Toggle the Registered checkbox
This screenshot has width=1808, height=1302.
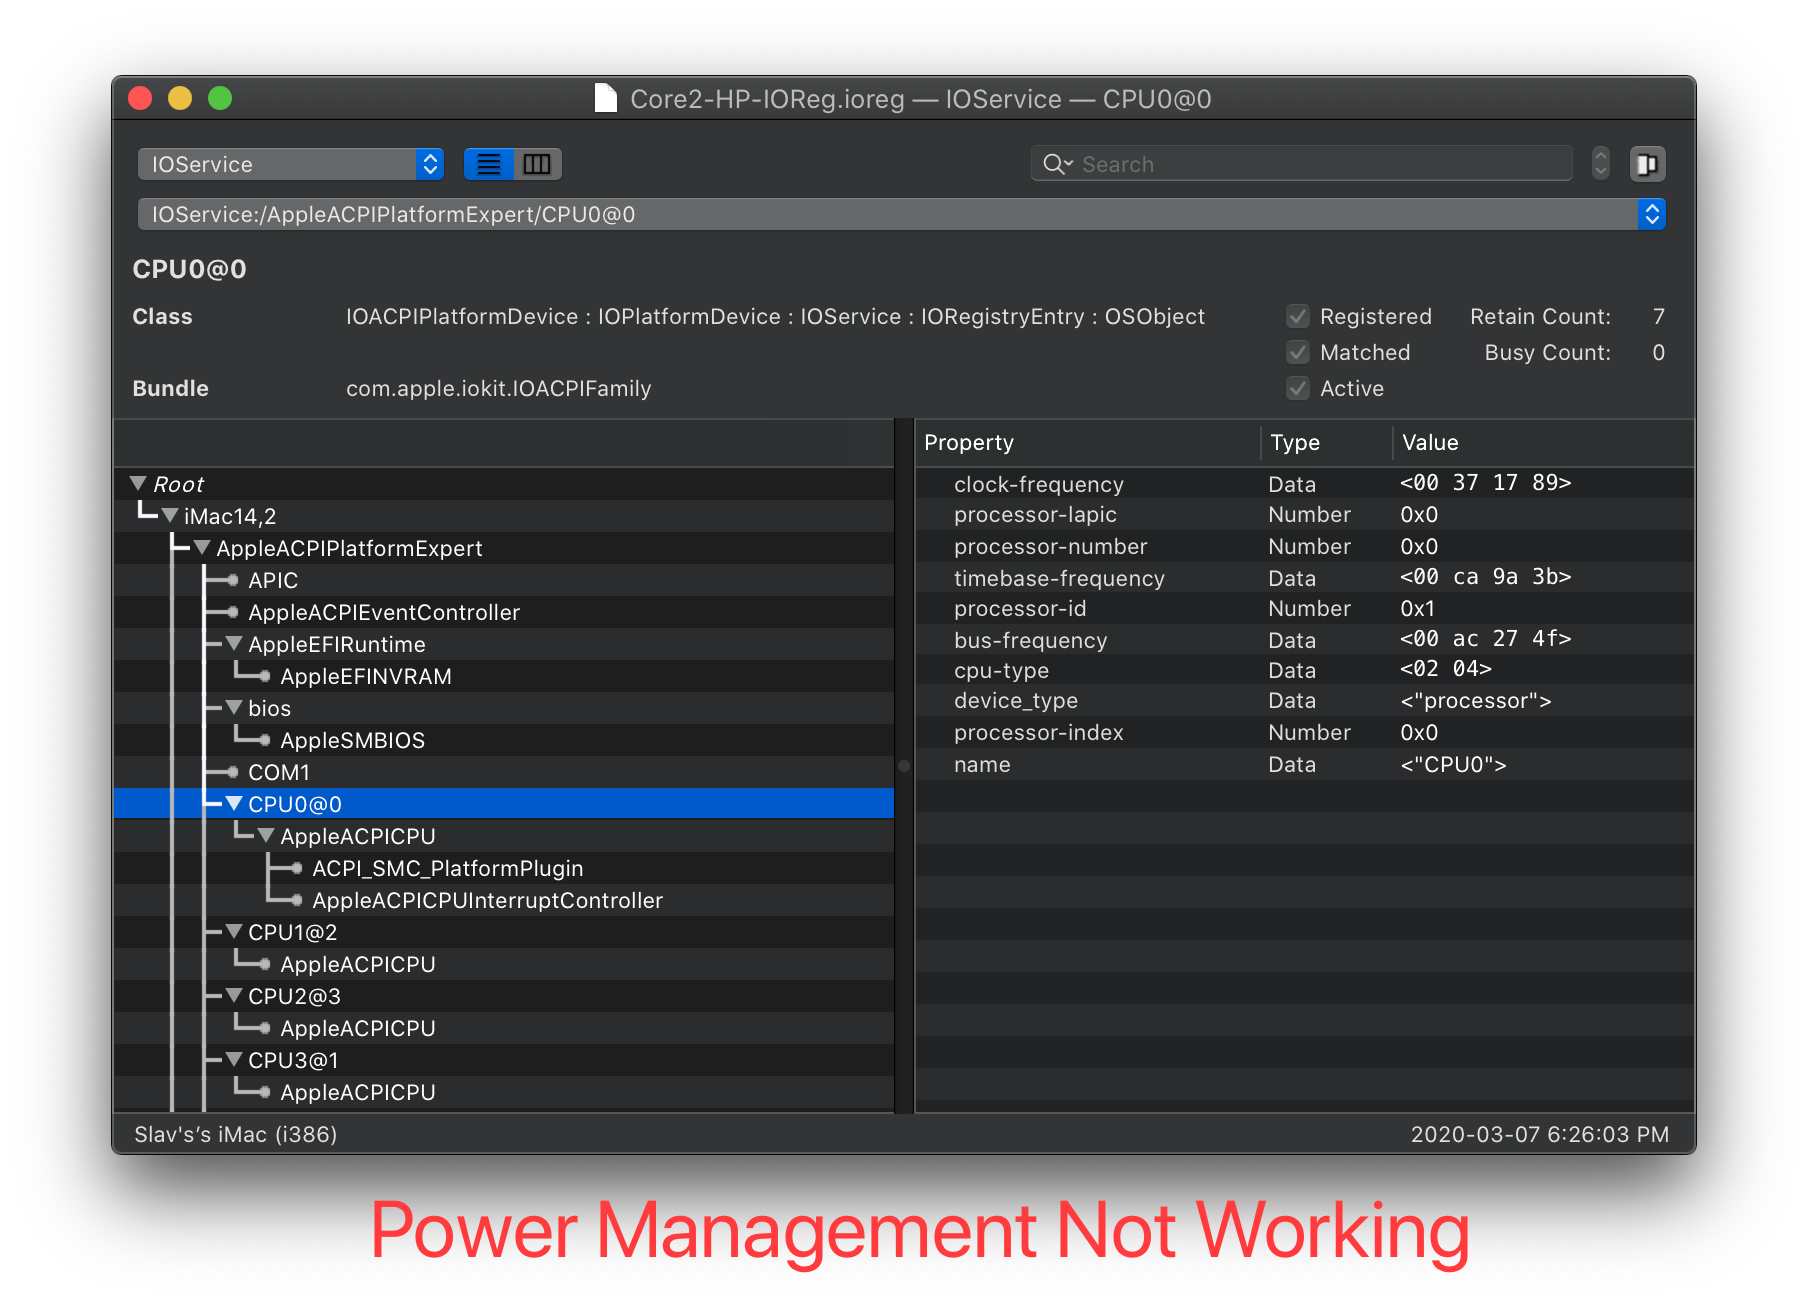[1298, 317]
